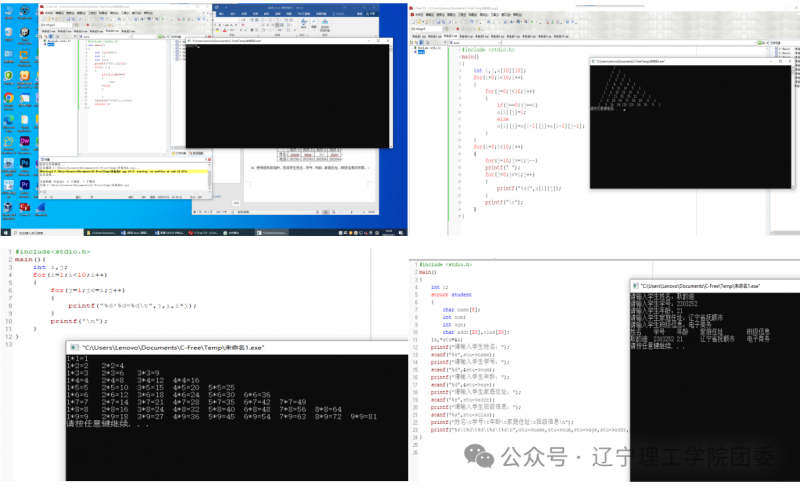This screenshot has height=489, width=800.
Task: Click the Go button beside the symbol dropdown
Action: (x=762, y=43)
